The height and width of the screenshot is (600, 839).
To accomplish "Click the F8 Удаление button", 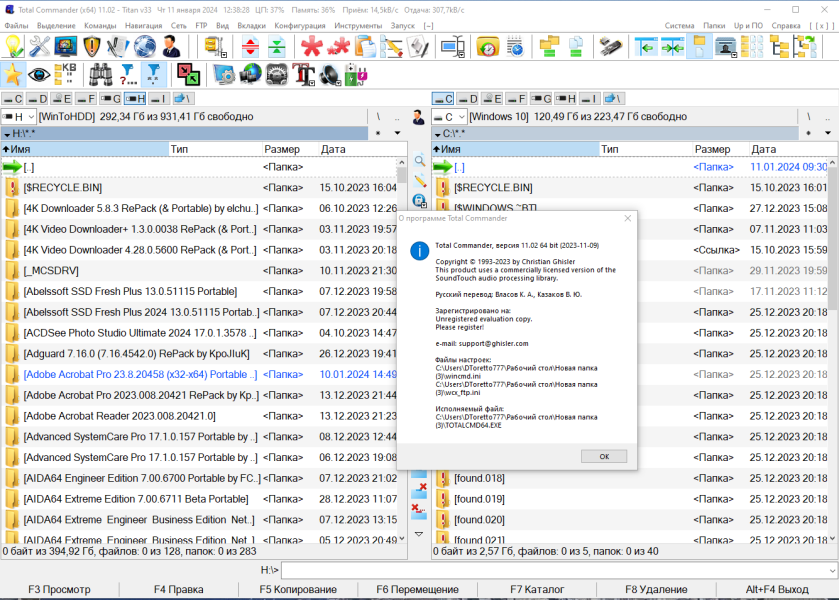I will pos(656,589).
